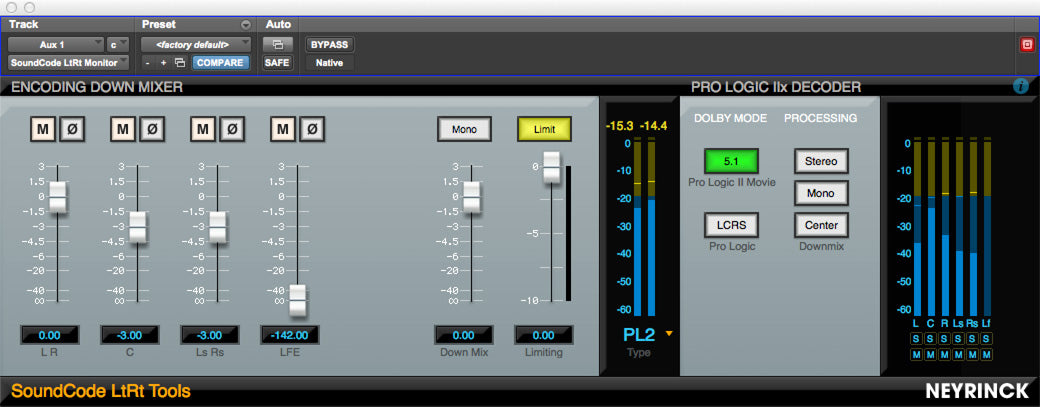Toggle phase invert on the L R channel
This screenshot has width=1040, height=407.
click(72, 129)
